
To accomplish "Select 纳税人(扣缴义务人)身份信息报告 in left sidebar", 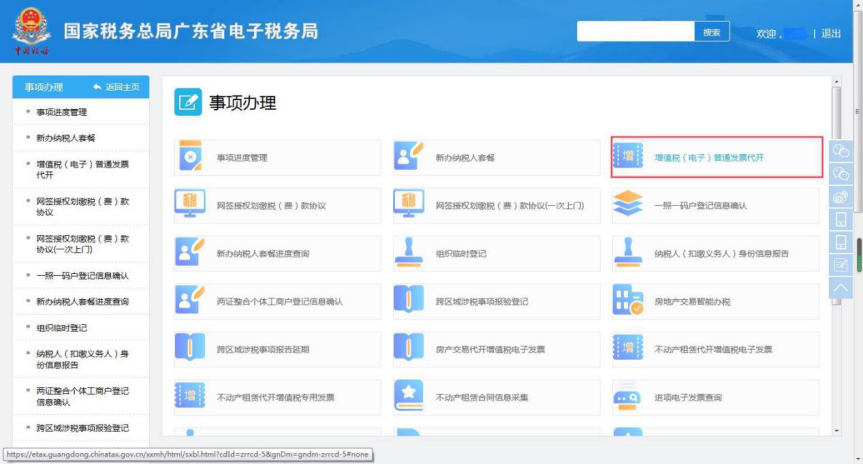I will tap(83, 359).
